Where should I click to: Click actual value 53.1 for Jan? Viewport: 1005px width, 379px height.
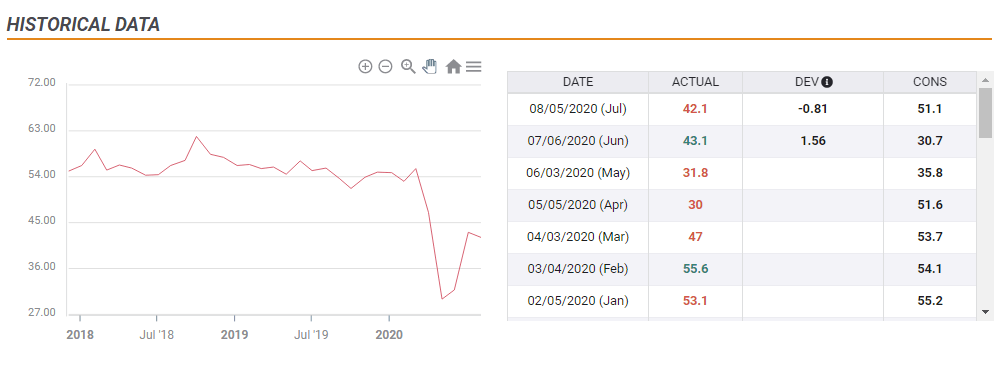tap(695, 301)
